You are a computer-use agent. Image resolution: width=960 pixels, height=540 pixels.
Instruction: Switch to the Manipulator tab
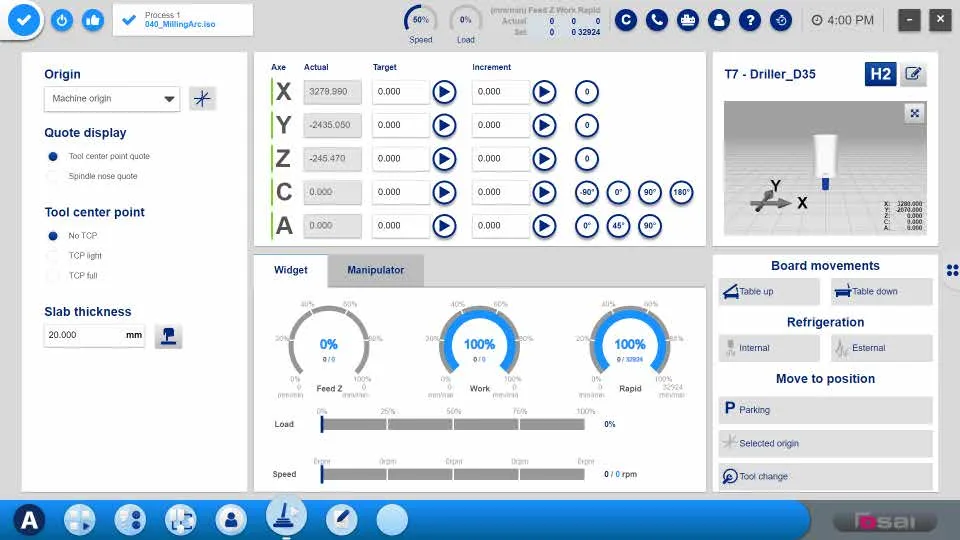point(375,270)
